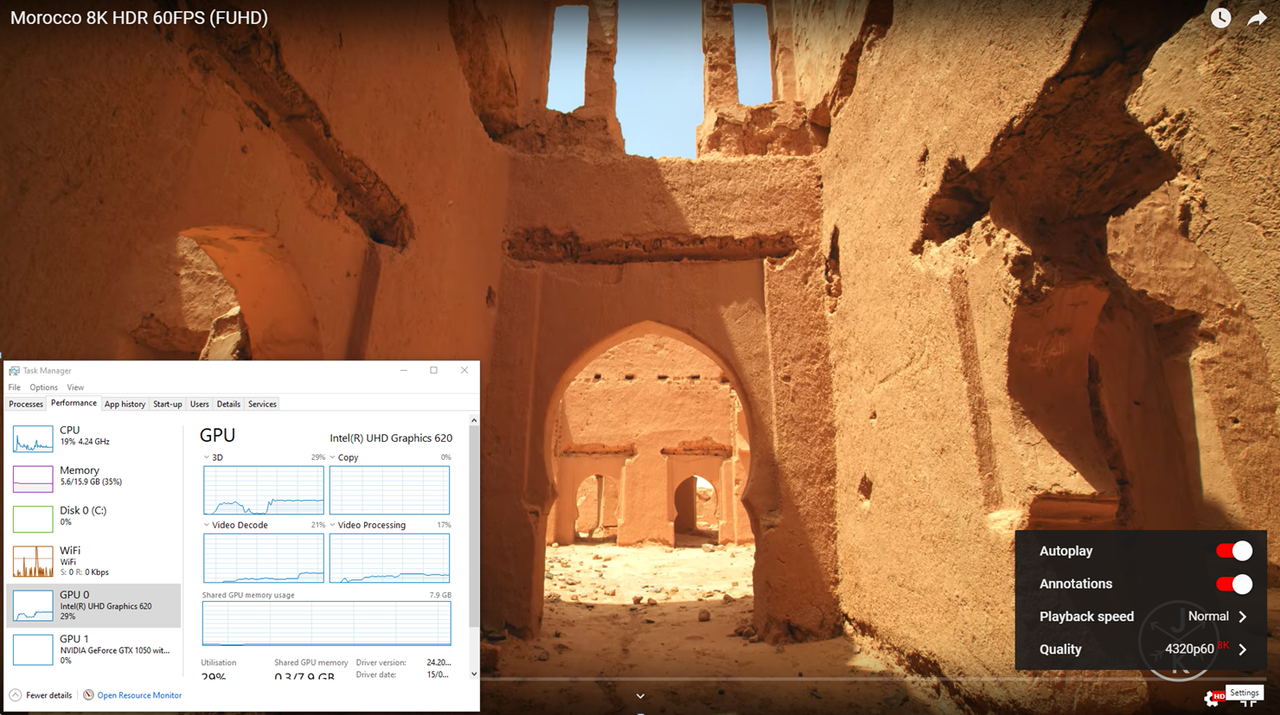The width and height of the screenshot is (1280, 715).
Task: Click the Copy utilisation graph
Action: 390,489
